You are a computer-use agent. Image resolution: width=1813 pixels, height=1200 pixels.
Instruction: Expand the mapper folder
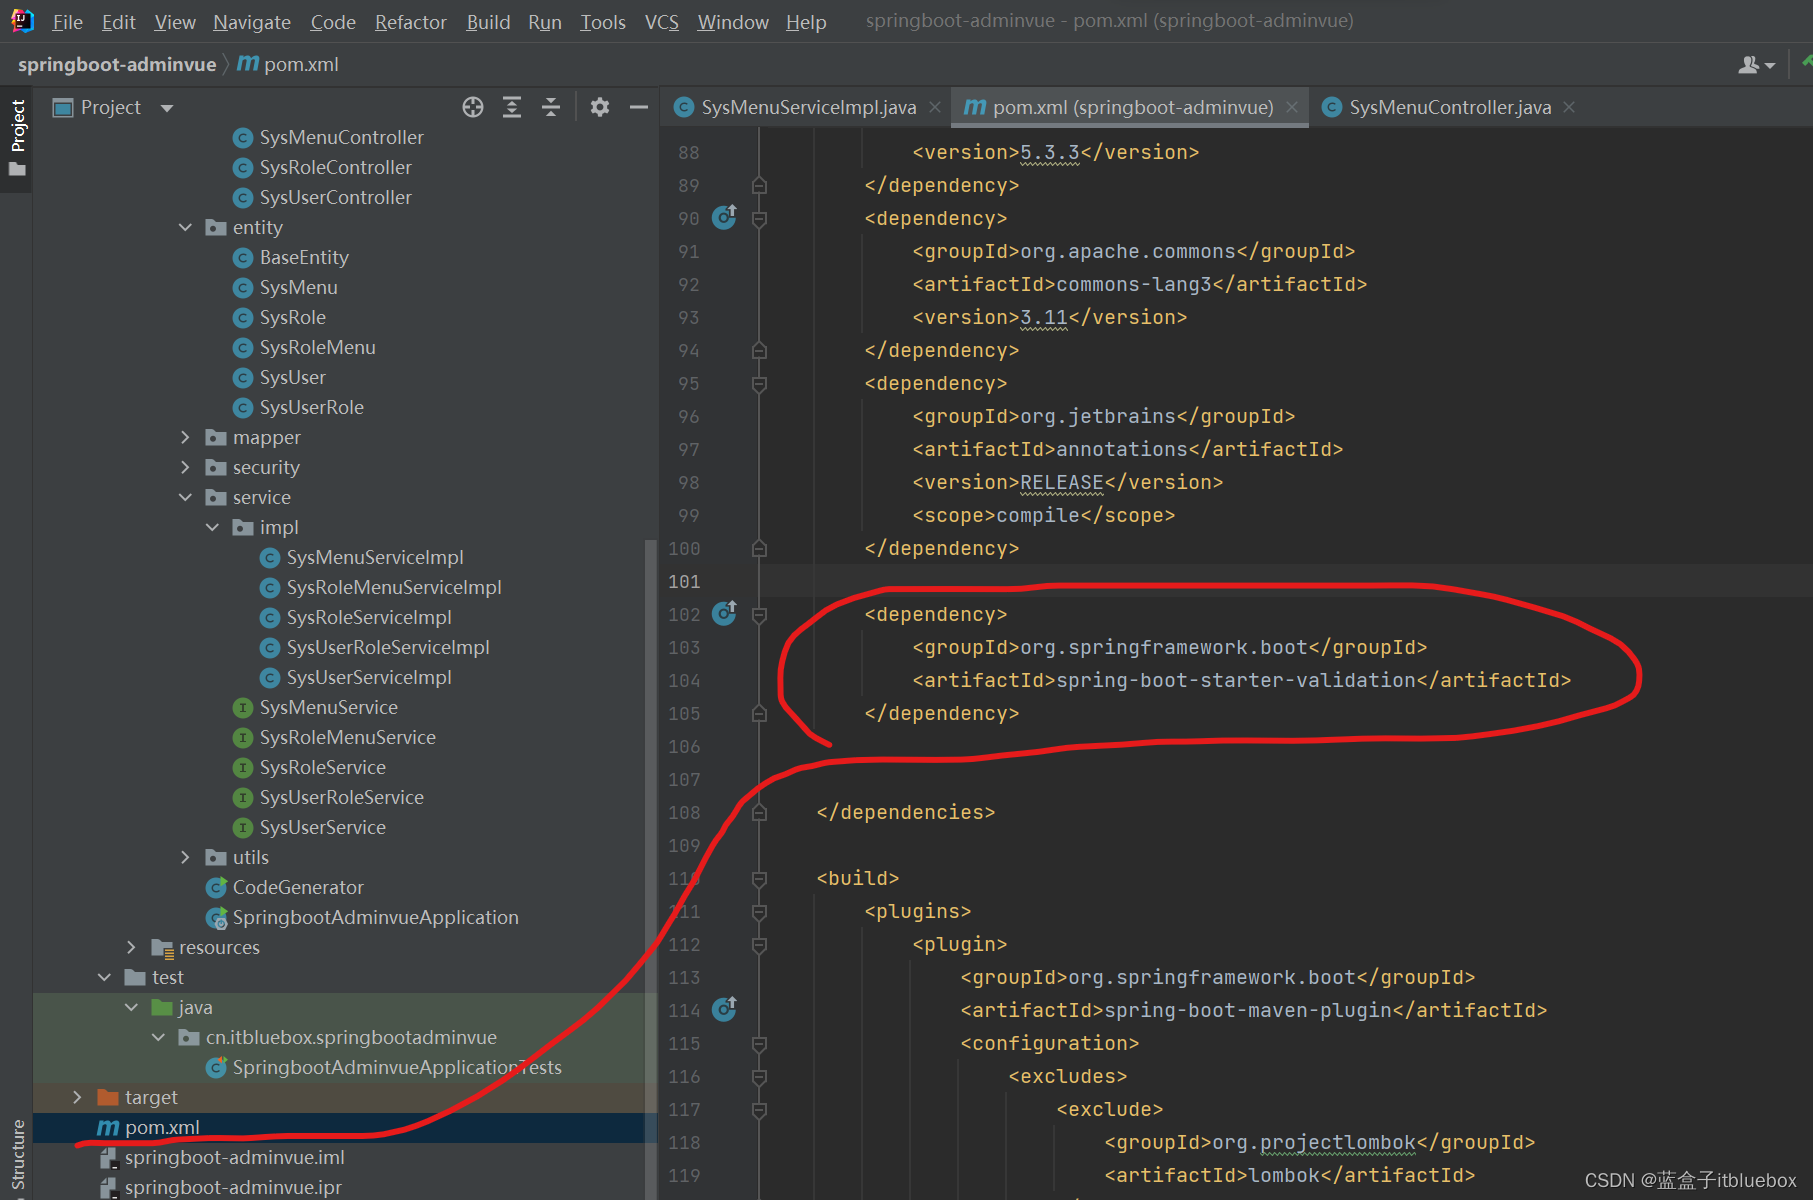(x=185, y=437)
